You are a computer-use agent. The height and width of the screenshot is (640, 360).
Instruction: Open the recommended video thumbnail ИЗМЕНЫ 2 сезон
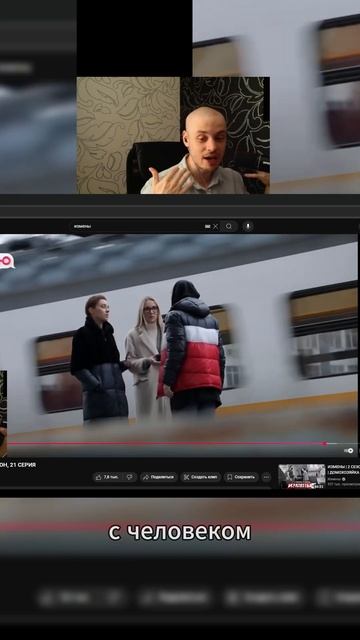[x=302, y=476]
